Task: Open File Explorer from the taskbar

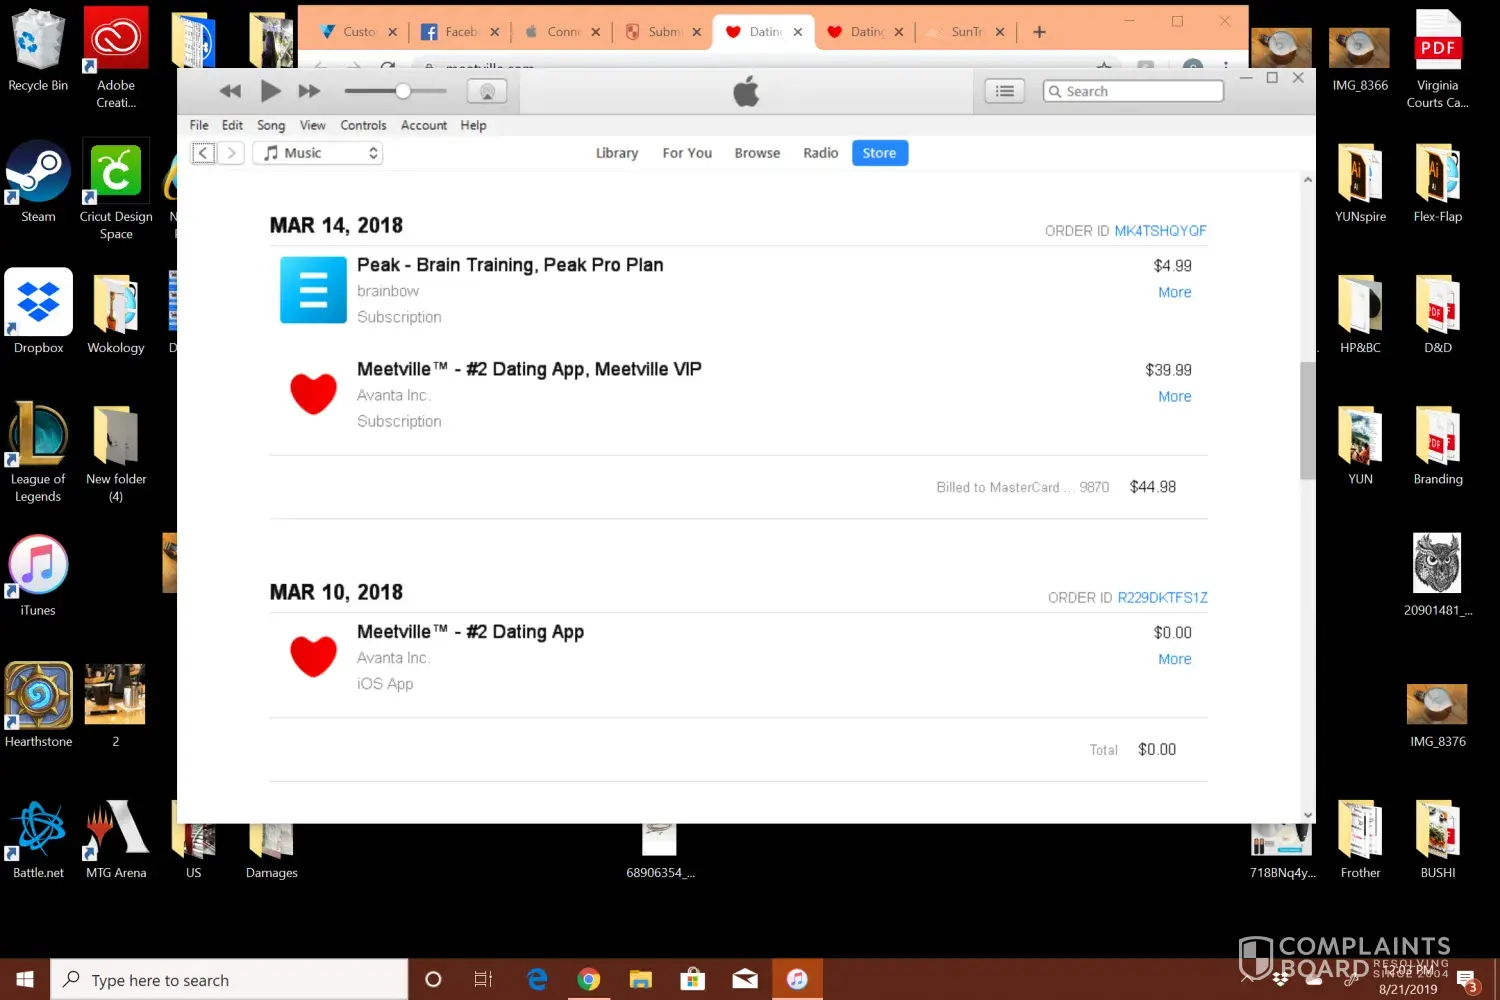Action: coord(640,979)
